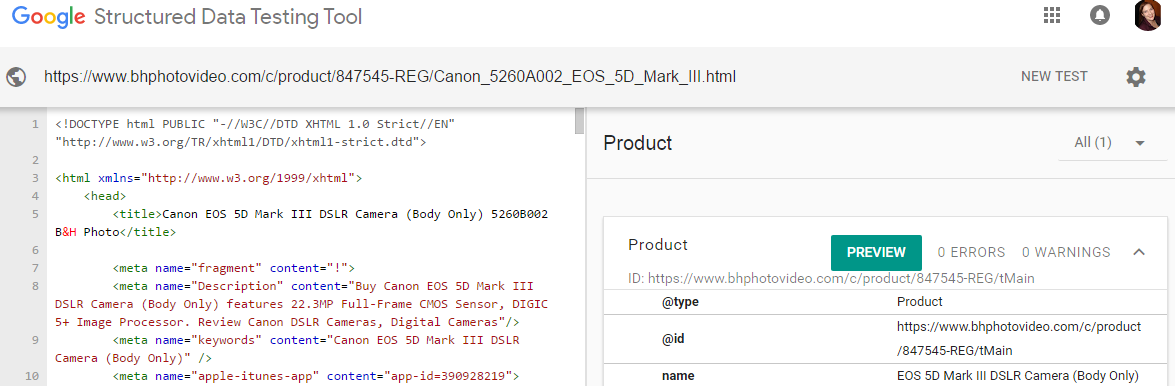Open the notifications bell icon
Viewport: 1175px width, 386px height.
tap(1099, 16)
